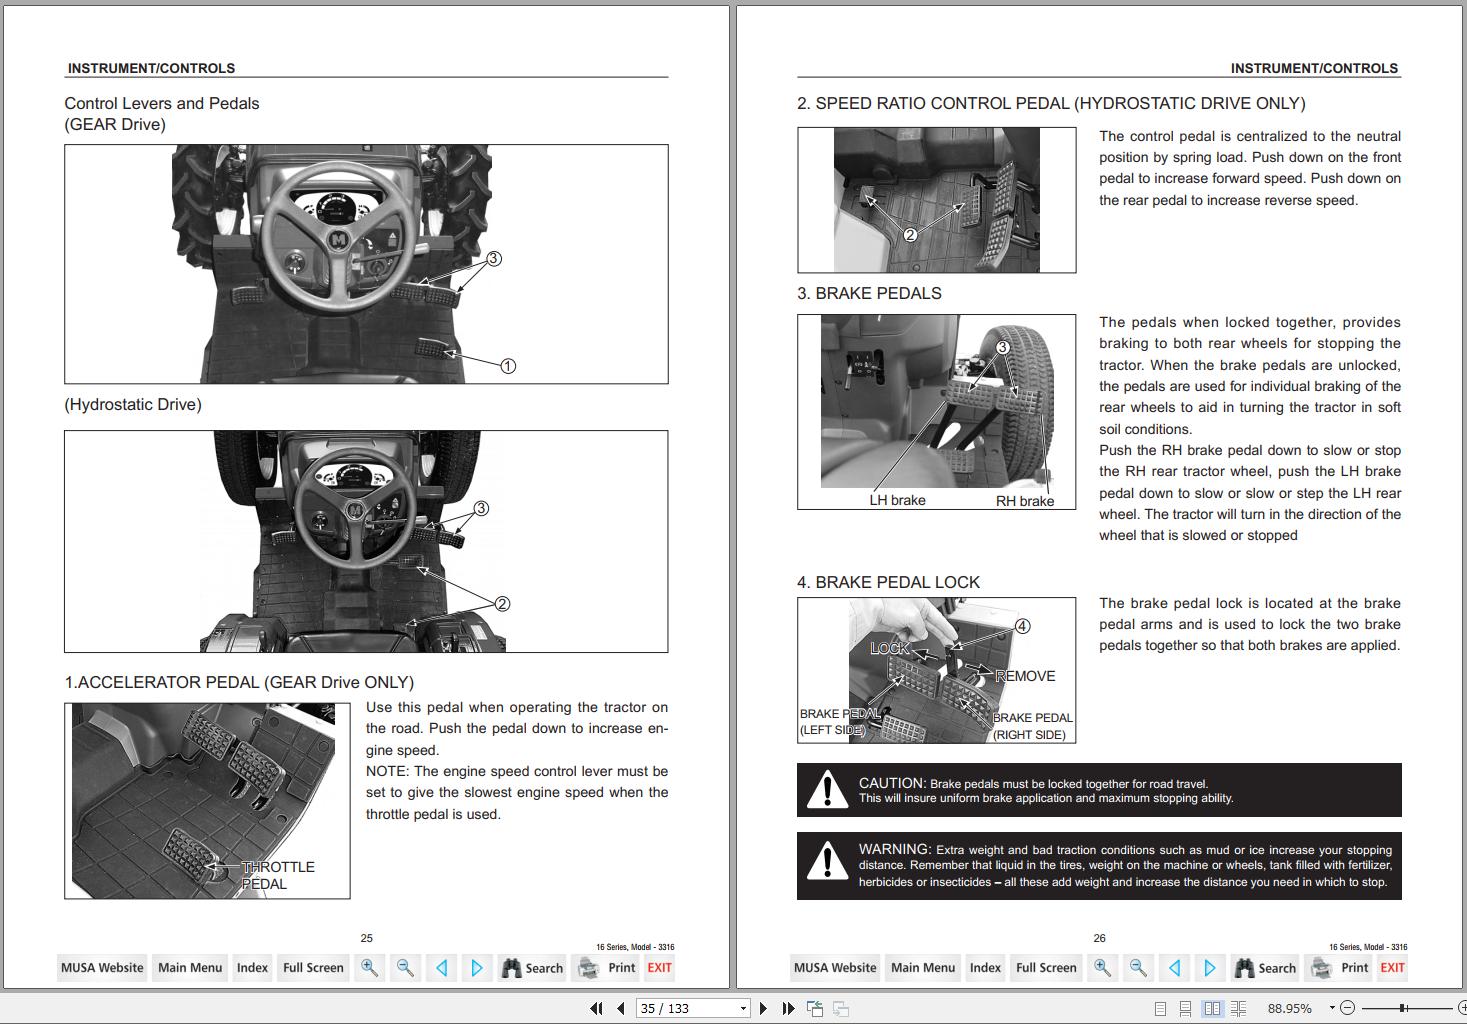Click the 88.95% zoom value
Image resolution: width=1467 pixels, height=1024 pixels.
(1290, 1008)
